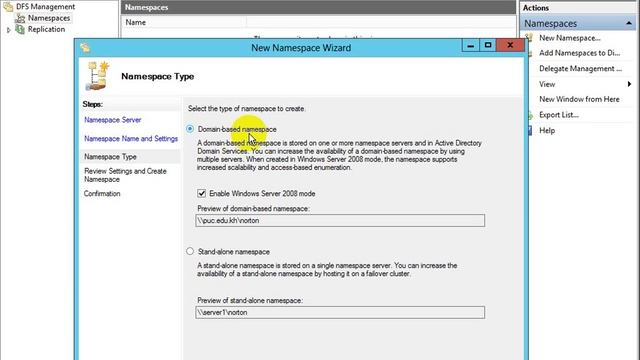Click the Confirmation step
The image size is (640, 360).
102,193
